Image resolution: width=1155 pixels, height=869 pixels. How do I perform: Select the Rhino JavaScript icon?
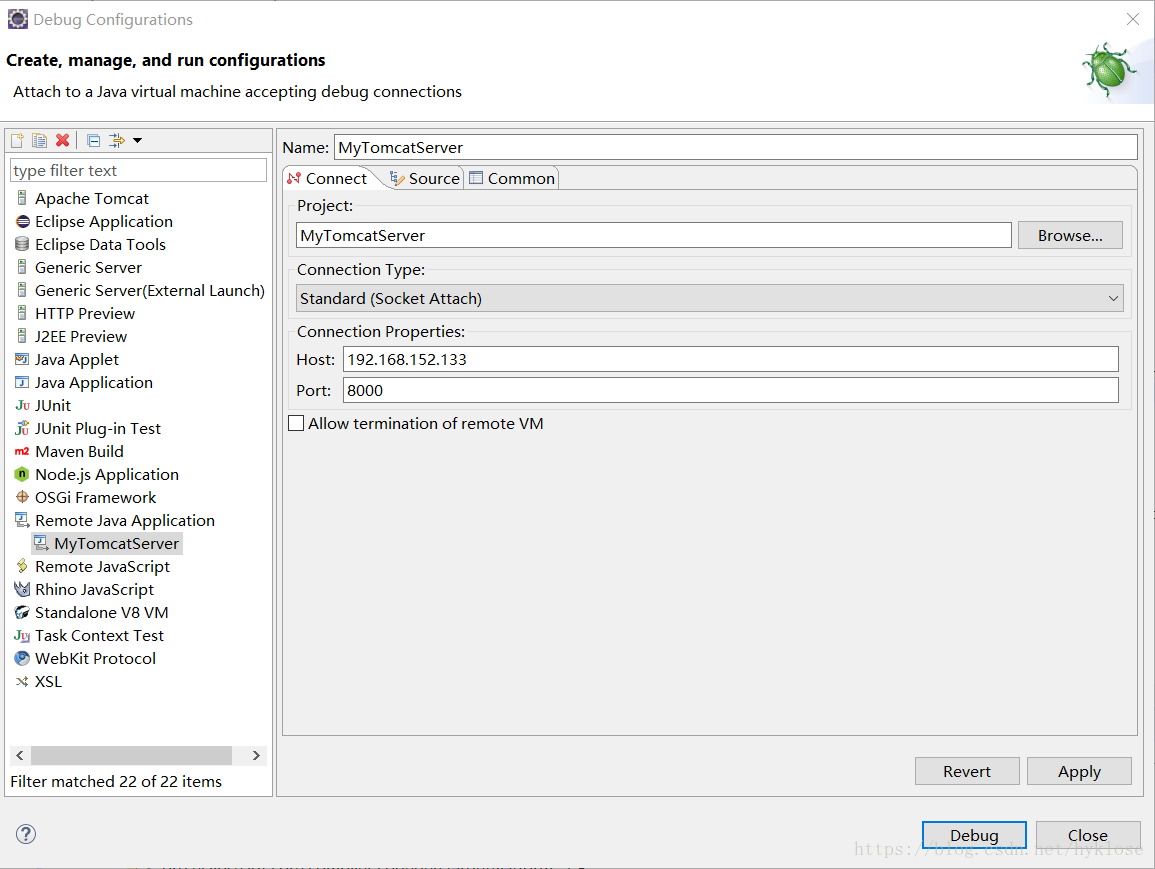(22, 589)
